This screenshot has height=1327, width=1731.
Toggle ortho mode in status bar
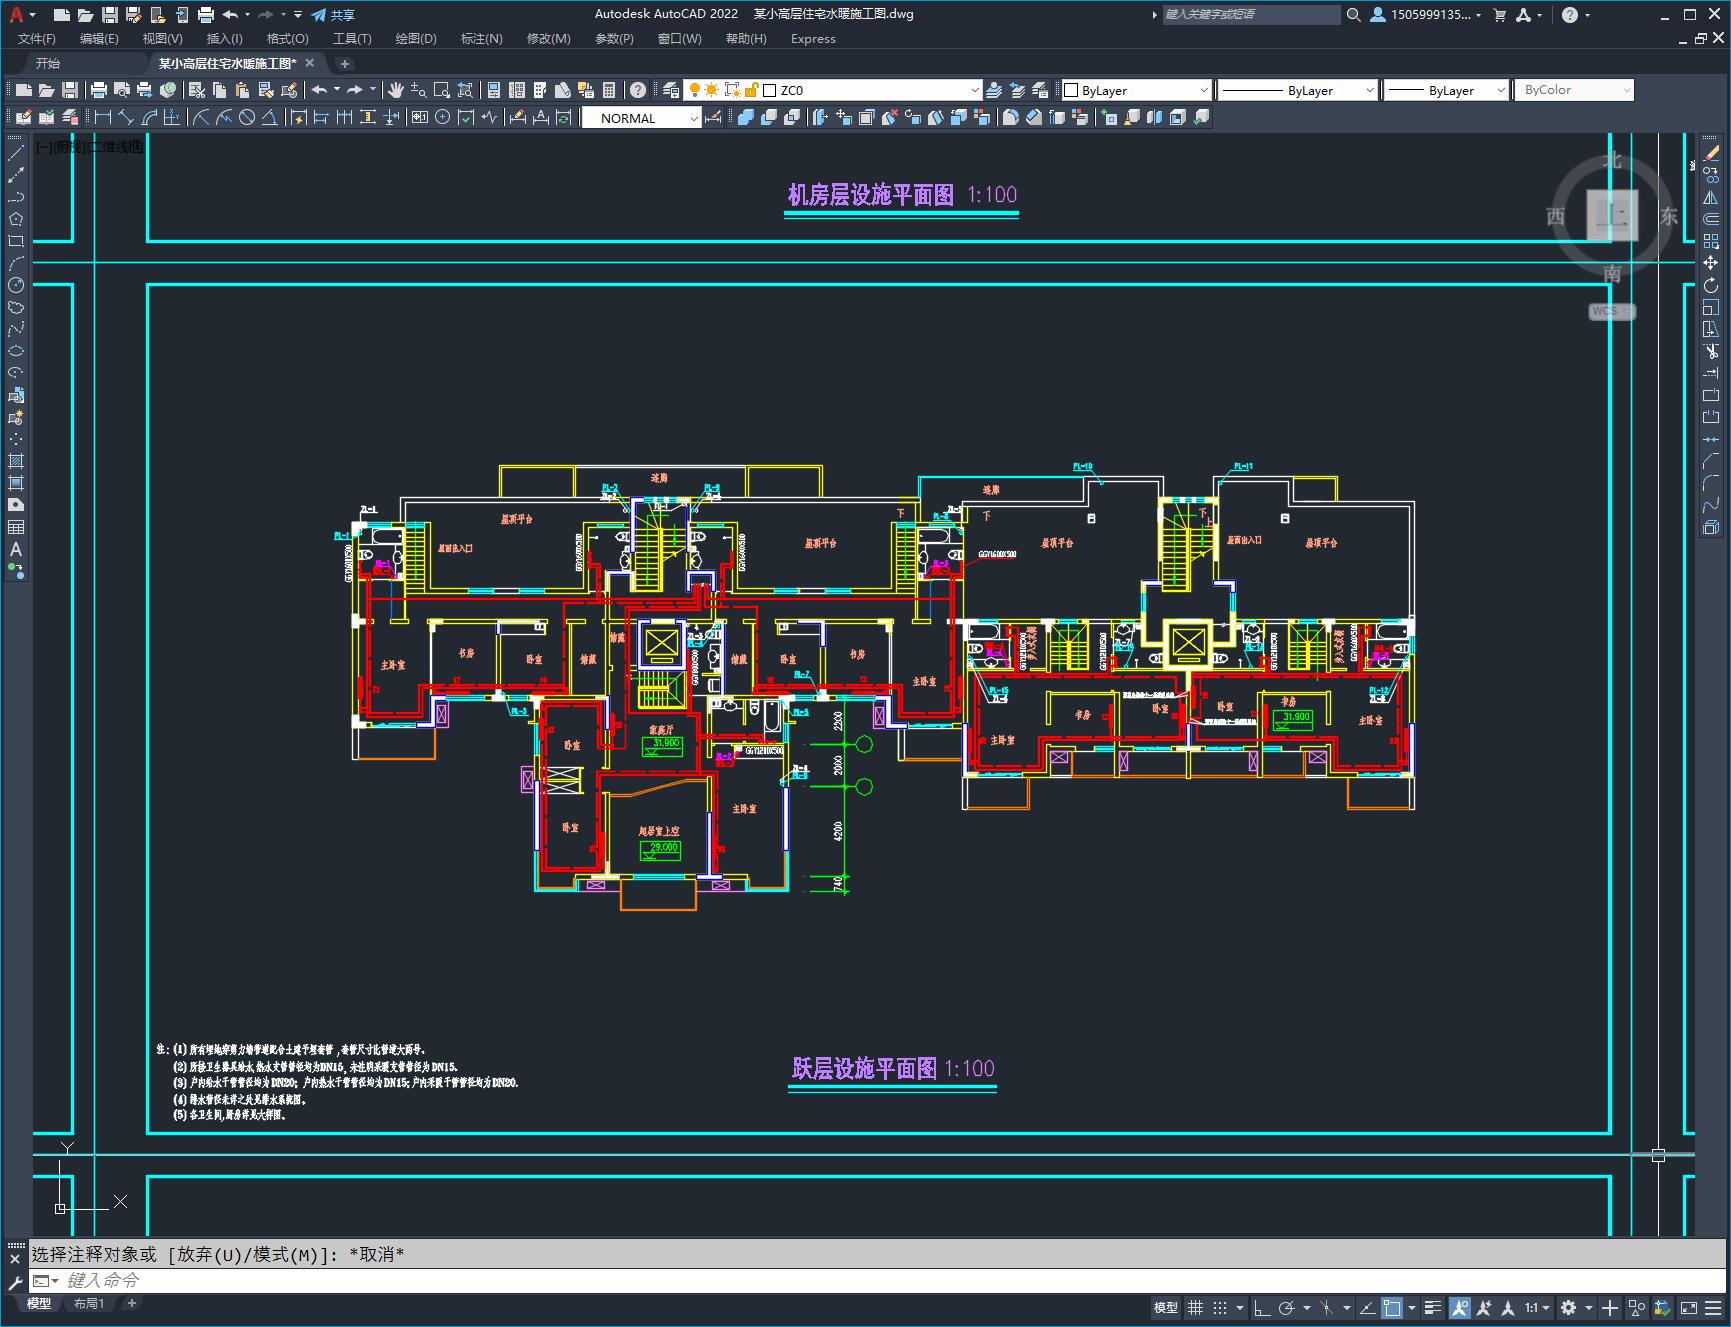[1261, 1308]
